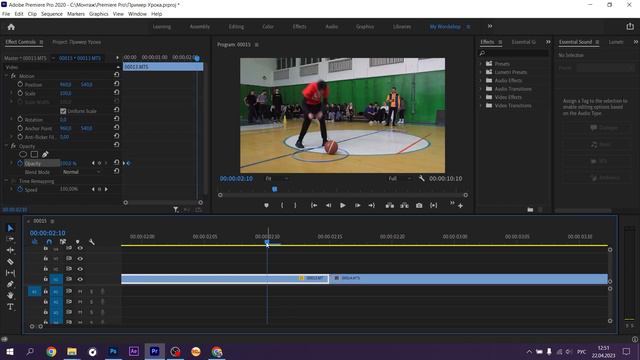Switch to the Color workspace
Screen dimensions: 640x360
click(268, 27)
